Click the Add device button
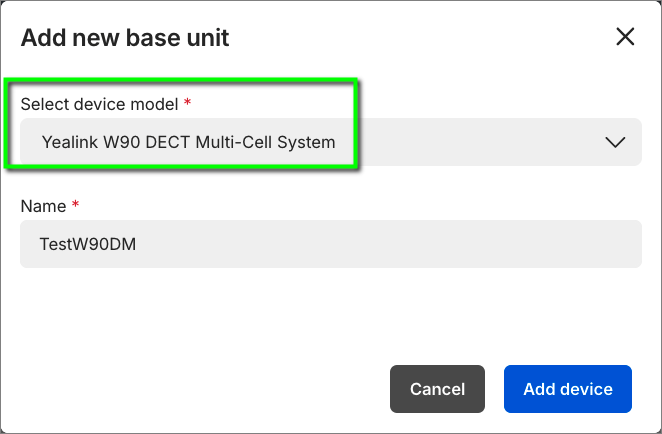This screenshot has width=662, height=434. point(568,389)
